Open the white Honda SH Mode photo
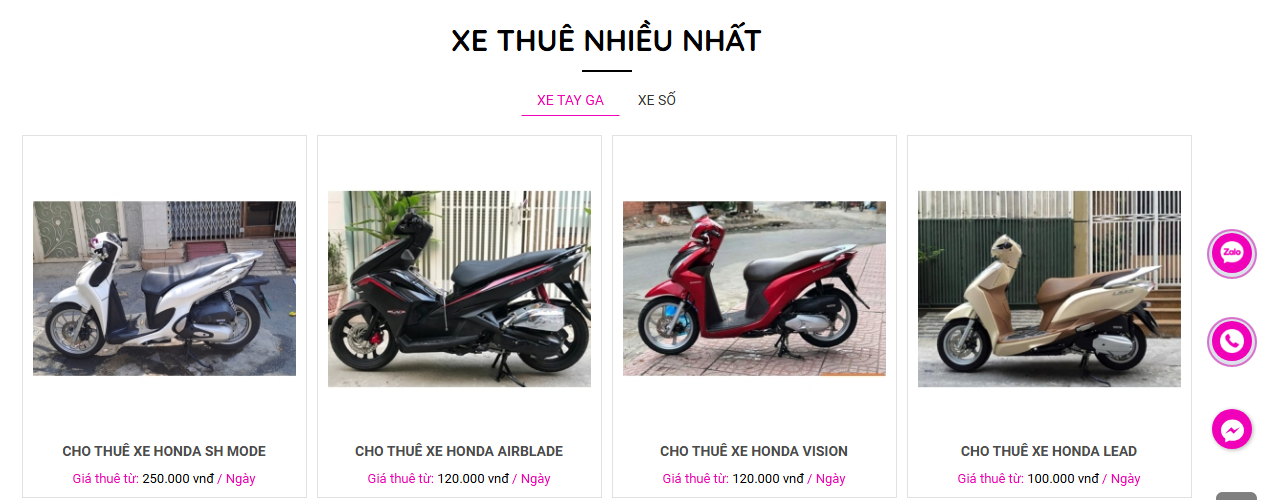 164,289
